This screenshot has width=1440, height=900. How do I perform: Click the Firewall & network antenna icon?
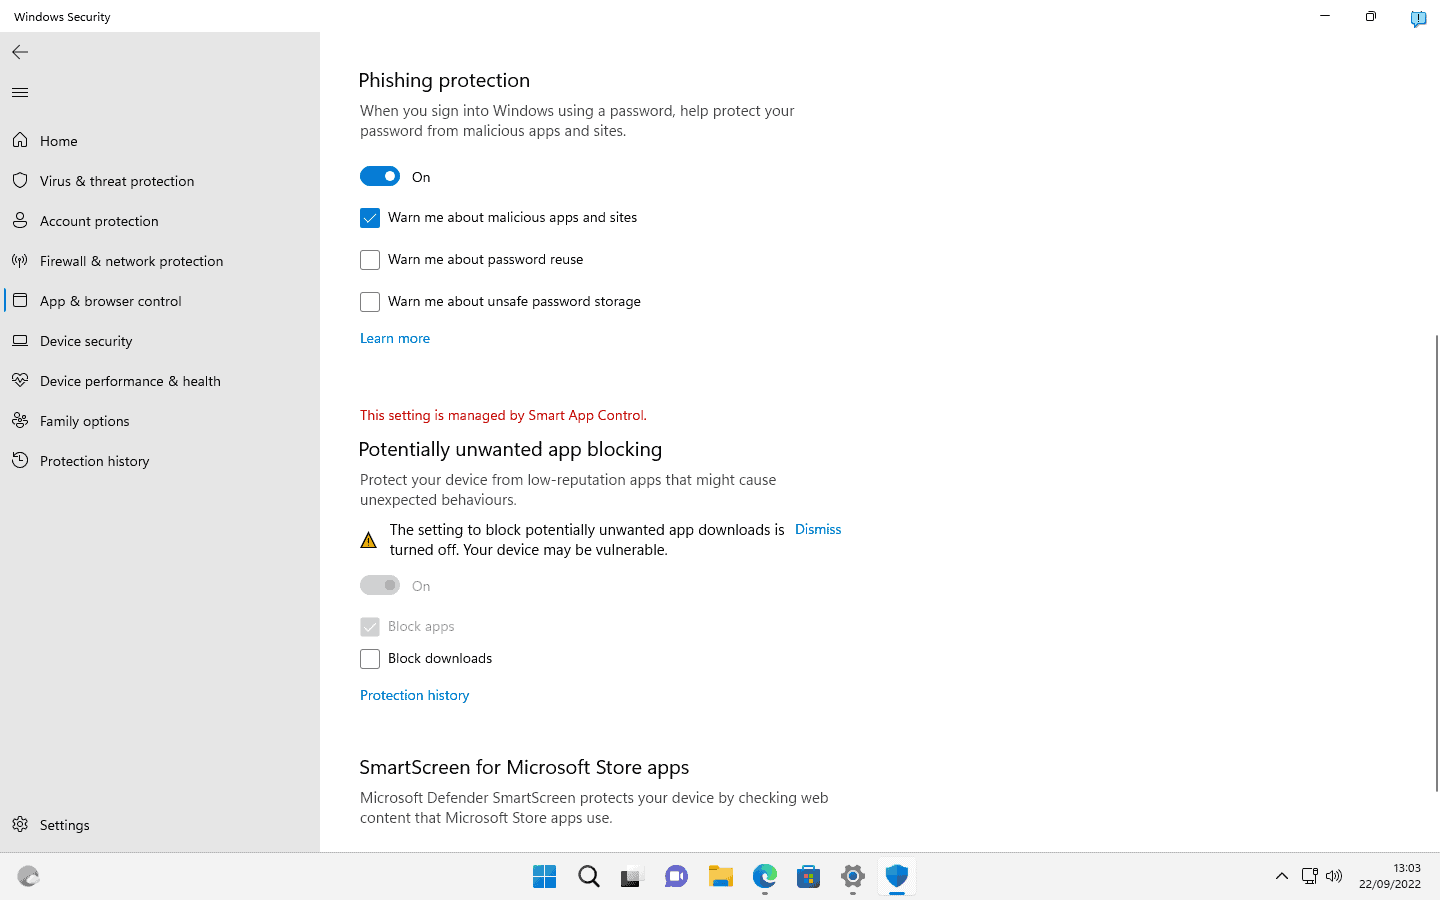(x=20, y=260)
